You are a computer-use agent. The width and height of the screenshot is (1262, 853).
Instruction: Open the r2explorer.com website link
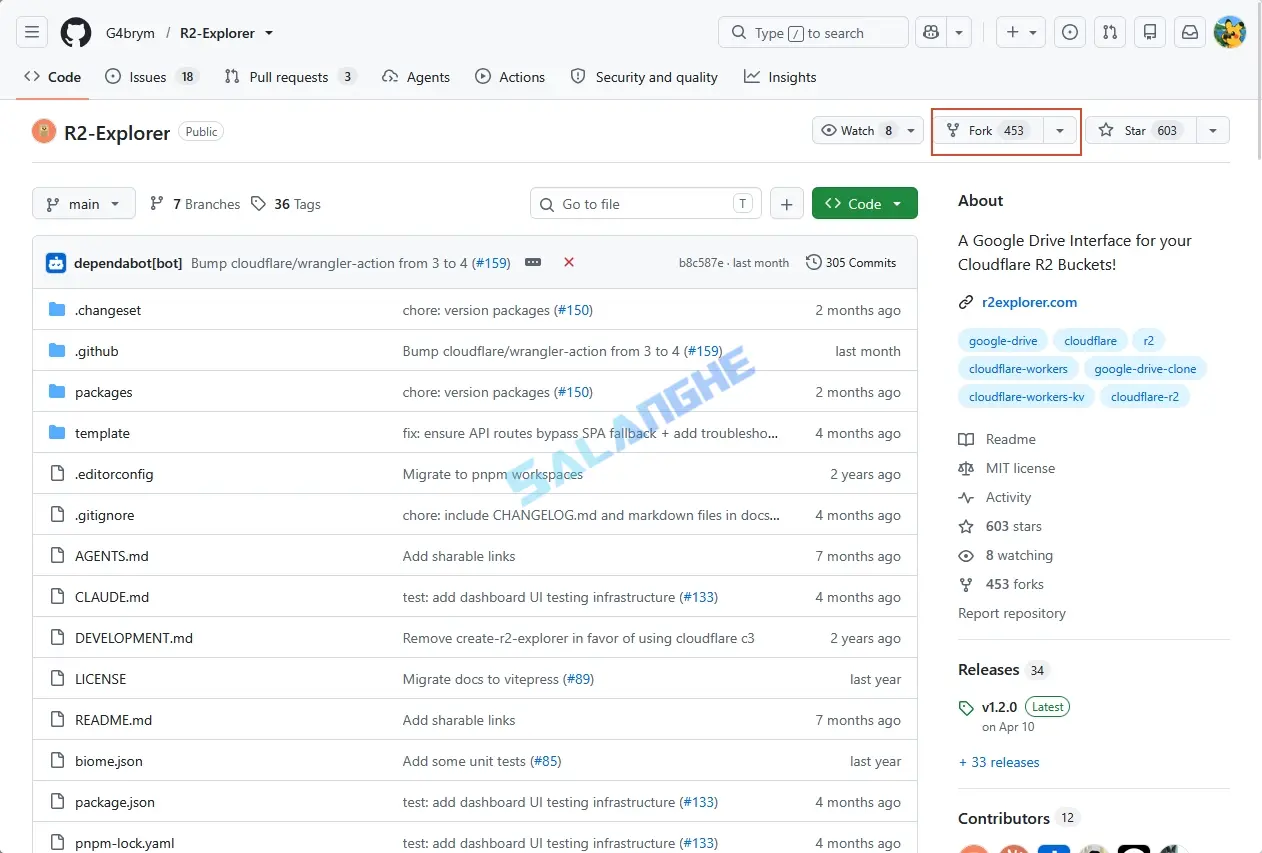pos(1030,302)
